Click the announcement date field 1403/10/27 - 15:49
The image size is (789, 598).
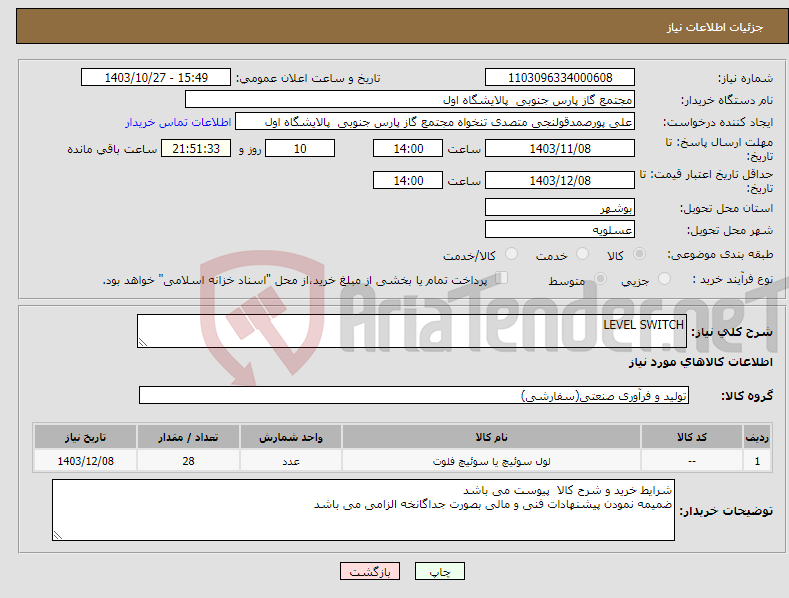pos(155,78)
